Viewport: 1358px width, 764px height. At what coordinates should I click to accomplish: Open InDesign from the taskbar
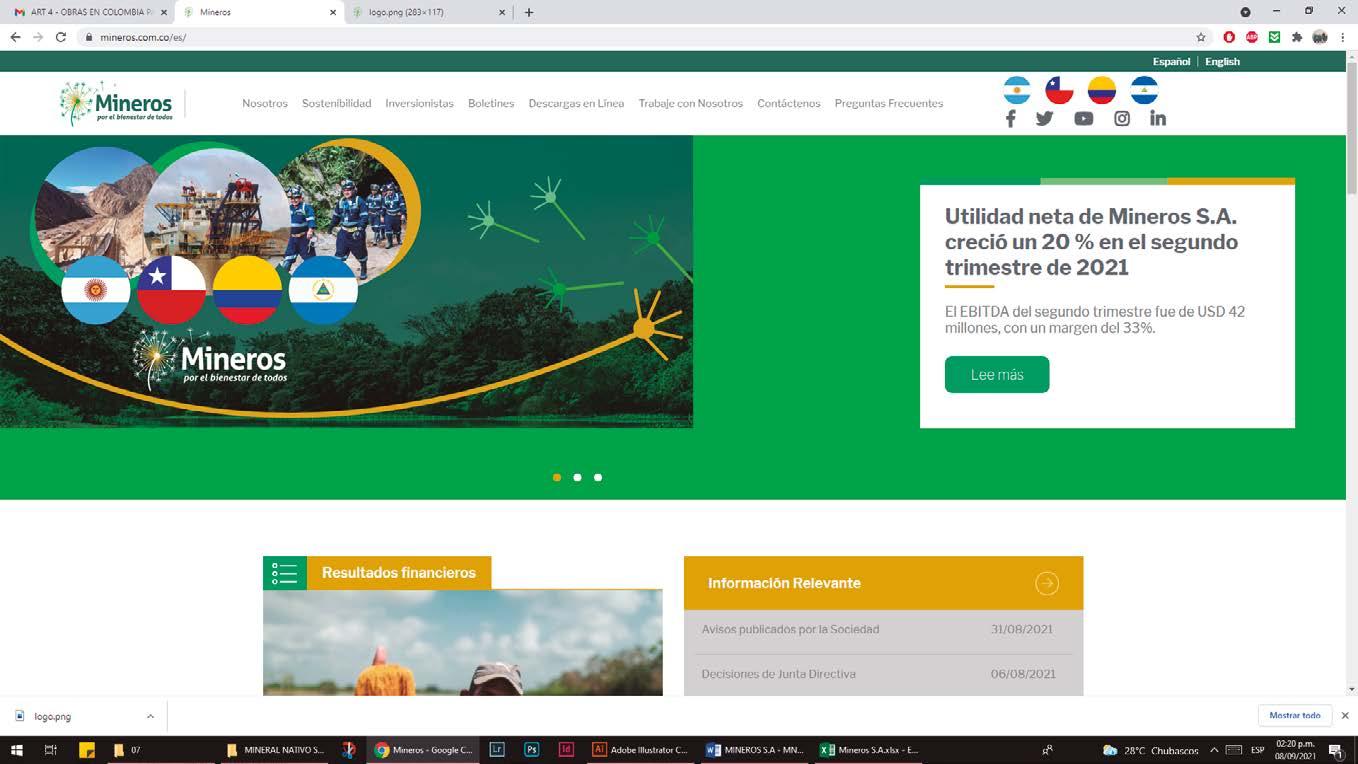tap(566, 750)
